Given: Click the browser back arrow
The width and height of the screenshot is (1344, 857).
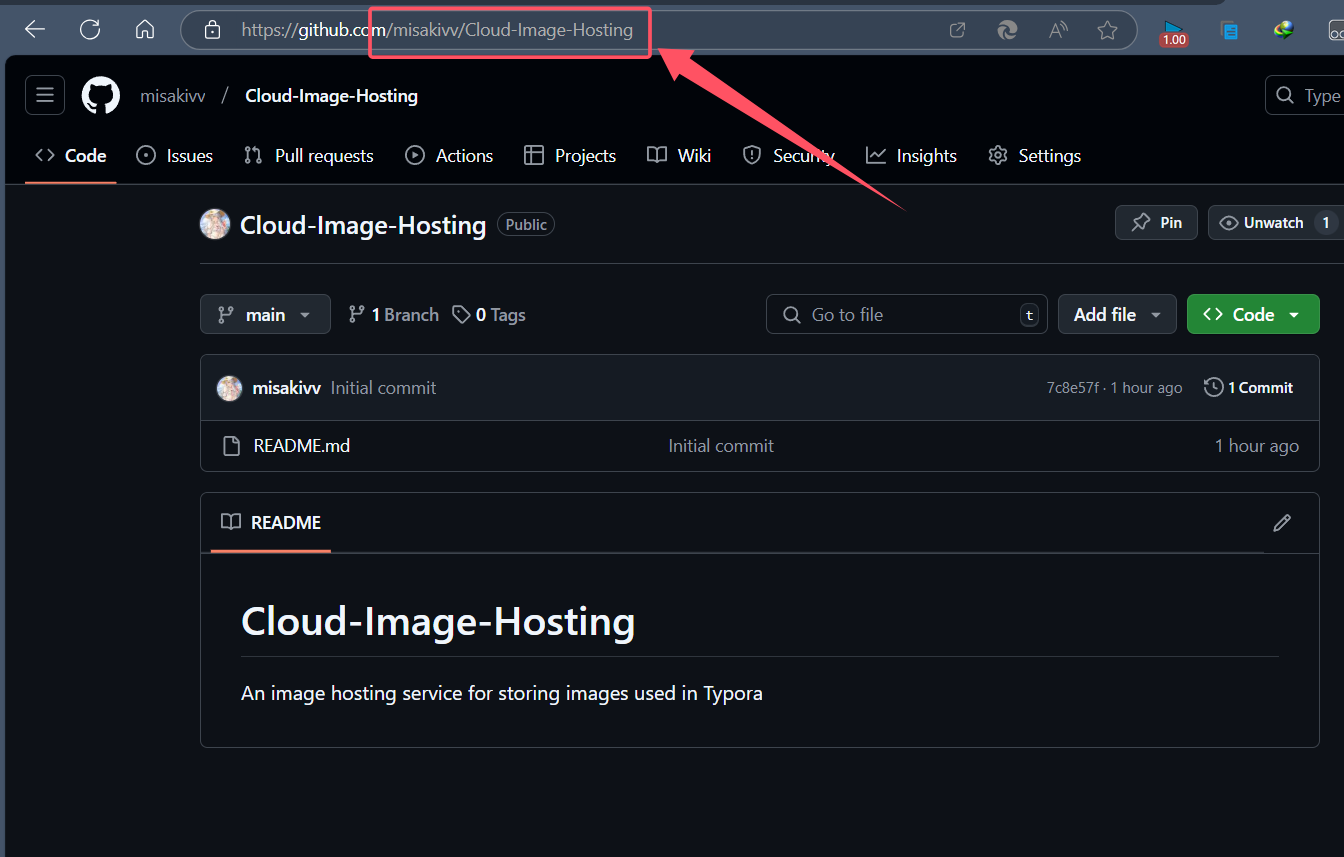Looking at the screenshot, I should point(35,30).
